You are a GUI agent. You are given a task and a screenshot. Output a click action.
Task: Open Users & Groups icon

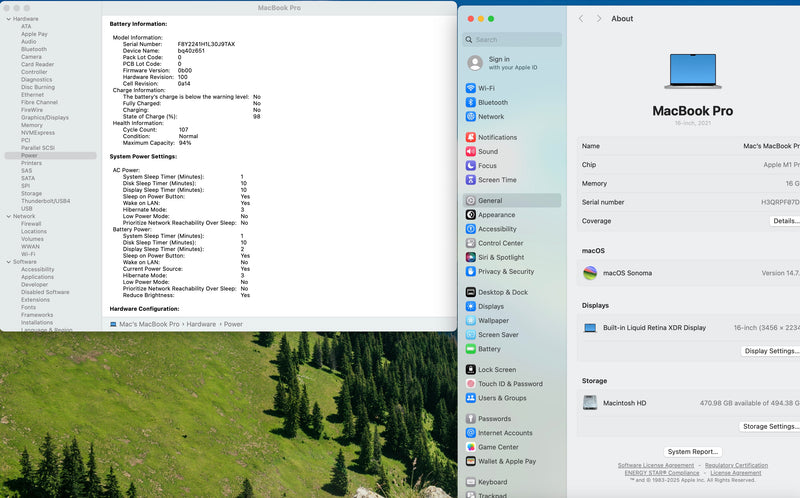(x=470, y=399)
